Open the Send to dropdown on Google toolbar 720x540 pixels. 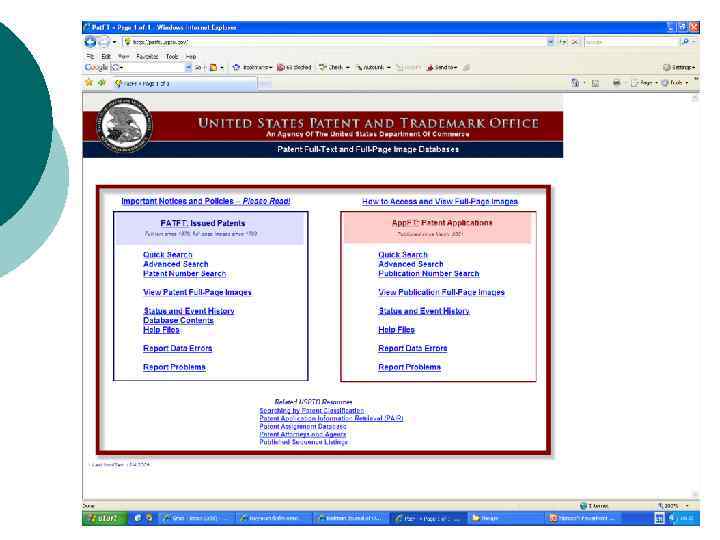442,67
